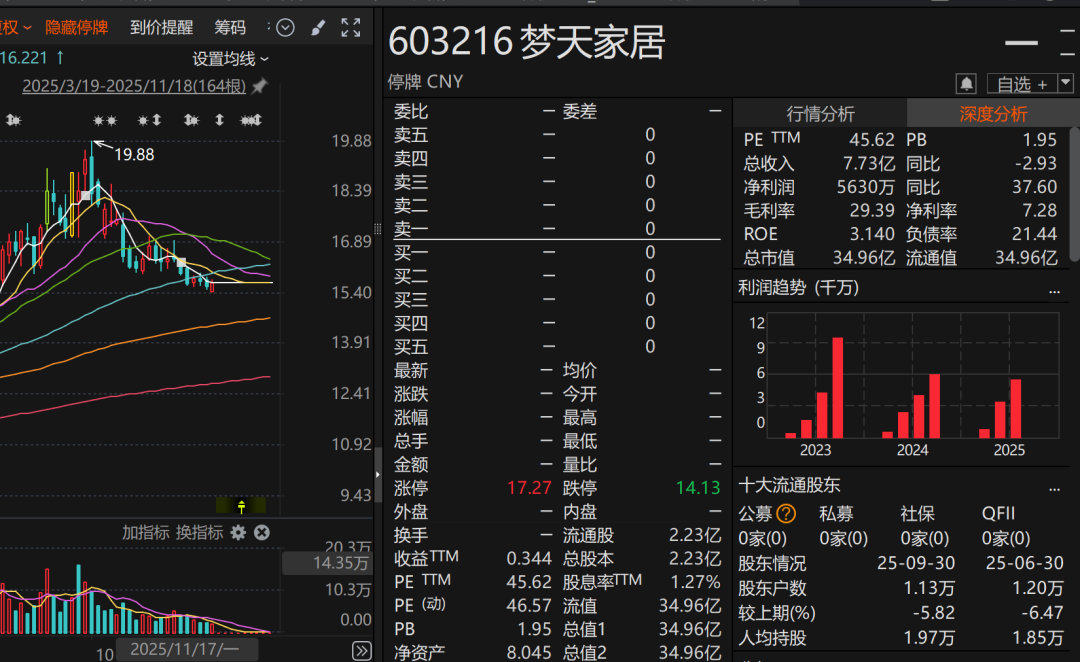The width and height of the screenshot is (1080, 662).
Task: Click the 总收入 value 7.73亿
Action: (869, 163)
